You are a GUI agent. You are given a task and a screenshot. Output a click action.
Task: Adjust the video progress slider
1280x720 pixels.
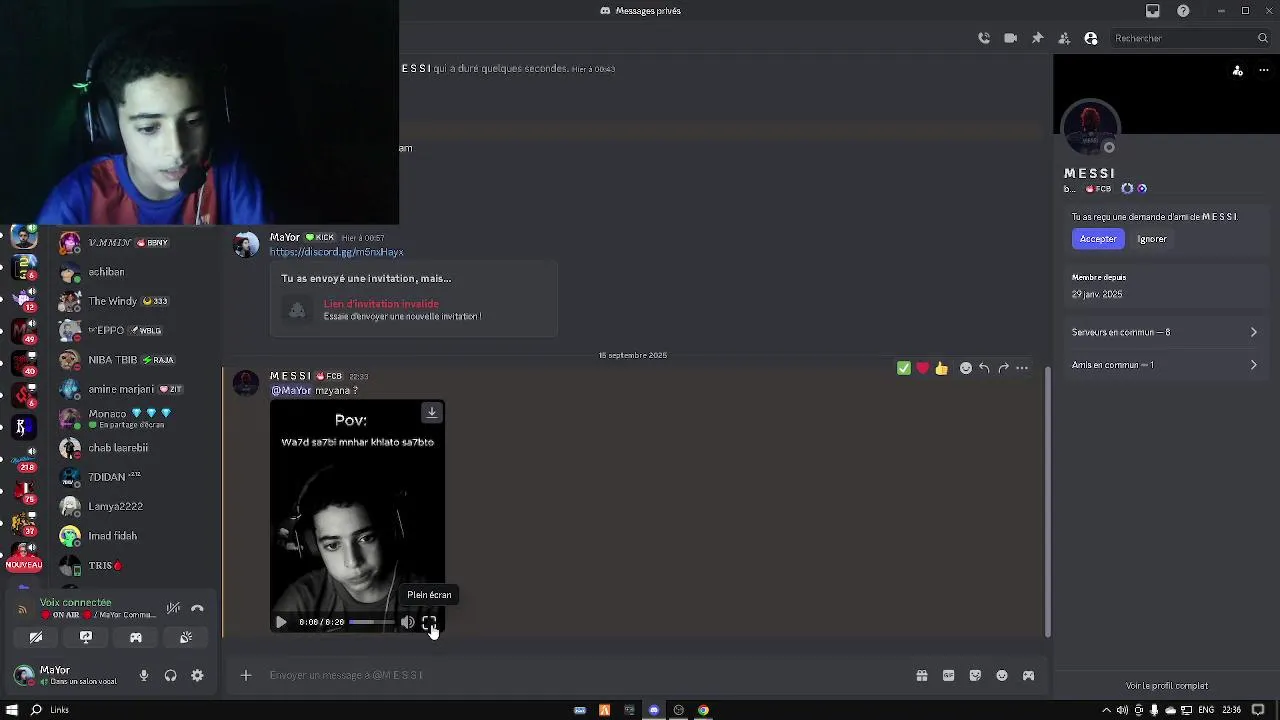pos(370,622)
